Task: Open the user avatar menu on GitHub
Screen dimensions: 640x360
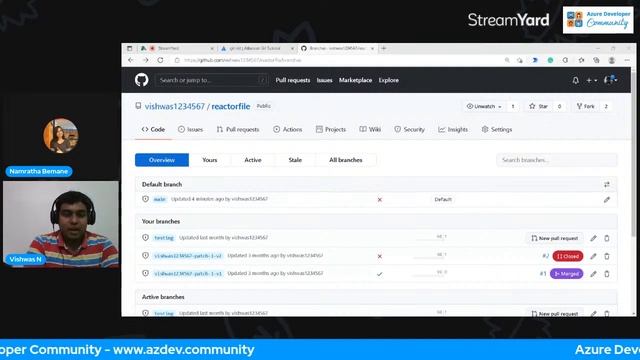Action: pos(611,80)
